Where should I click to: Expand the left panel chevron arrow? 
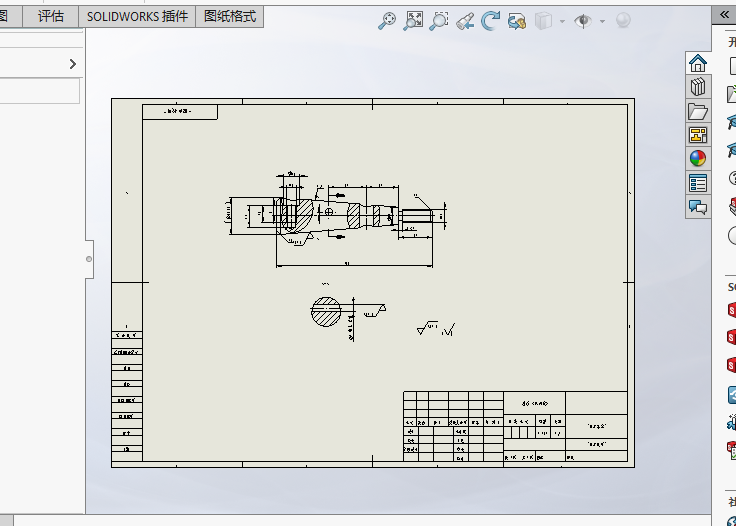[x=72, y=64]
